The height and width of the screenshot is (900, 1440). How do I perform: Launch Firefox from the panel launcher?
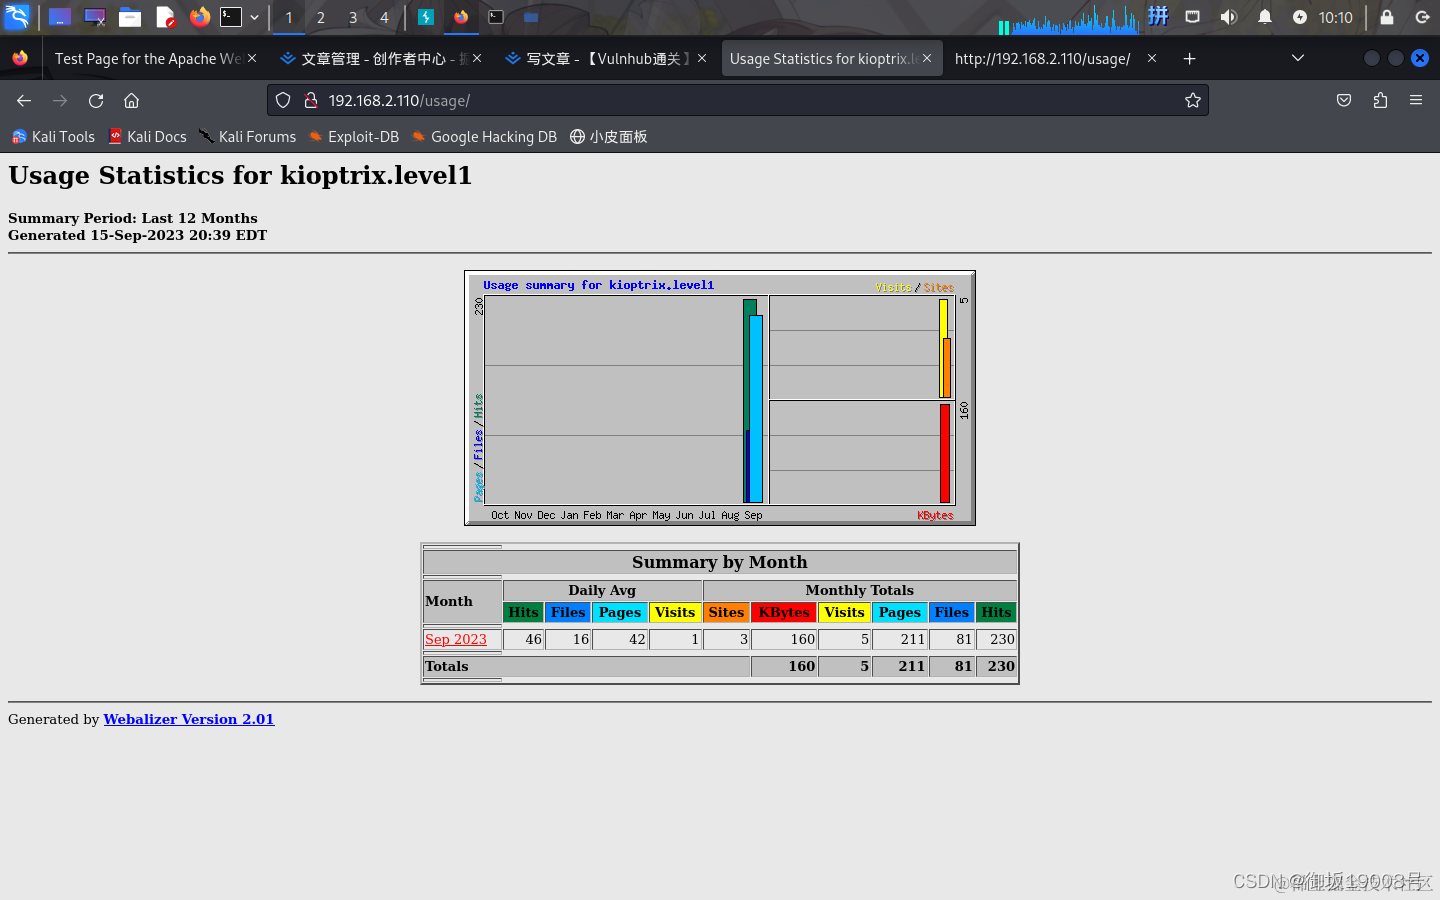point(200,17)
